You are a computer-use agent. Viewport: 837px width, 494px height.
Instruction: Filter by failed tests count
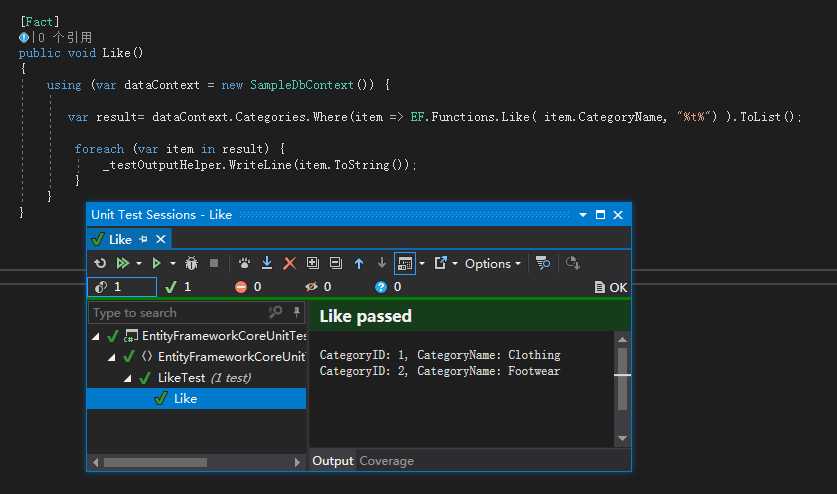248,287
